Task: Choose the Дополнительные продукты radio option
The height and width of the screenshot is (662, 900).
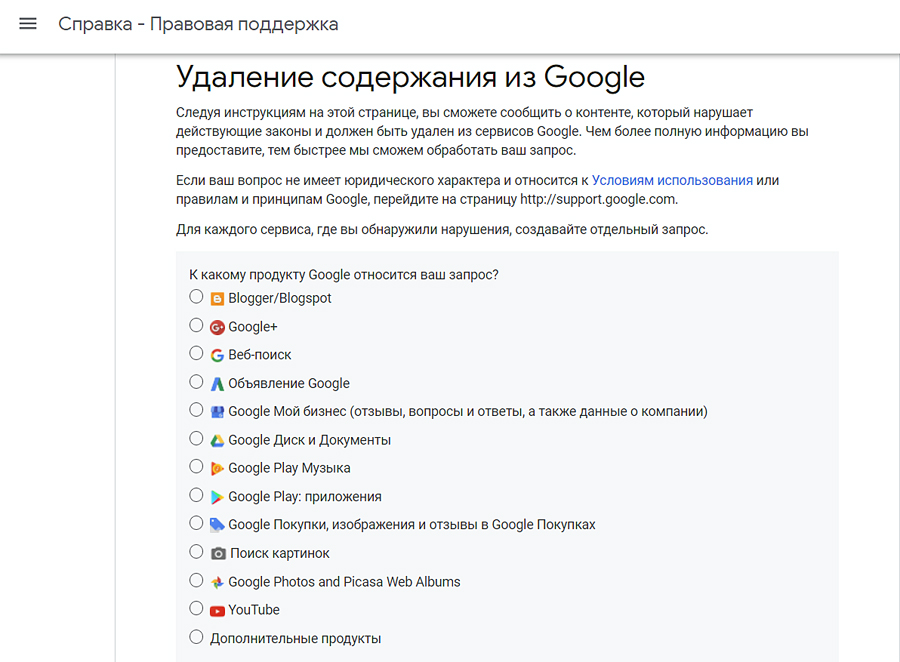Action: pos(196,637)
